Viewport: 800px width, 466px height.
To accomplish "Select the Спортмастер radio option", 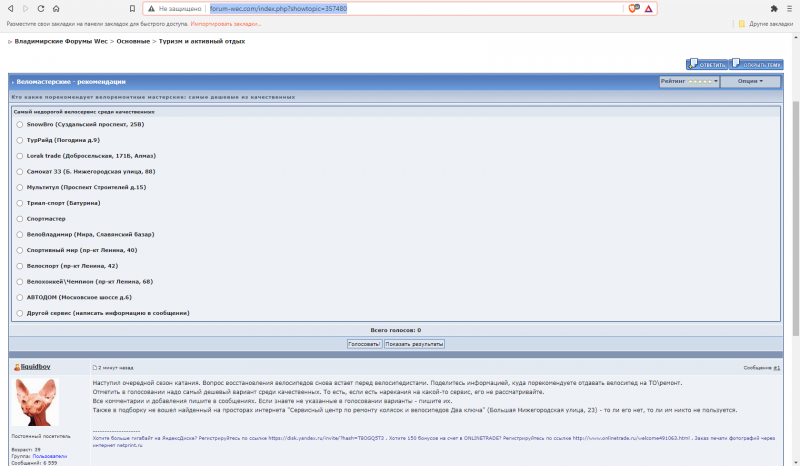I will pyautogui.click(x=20, y=219).
